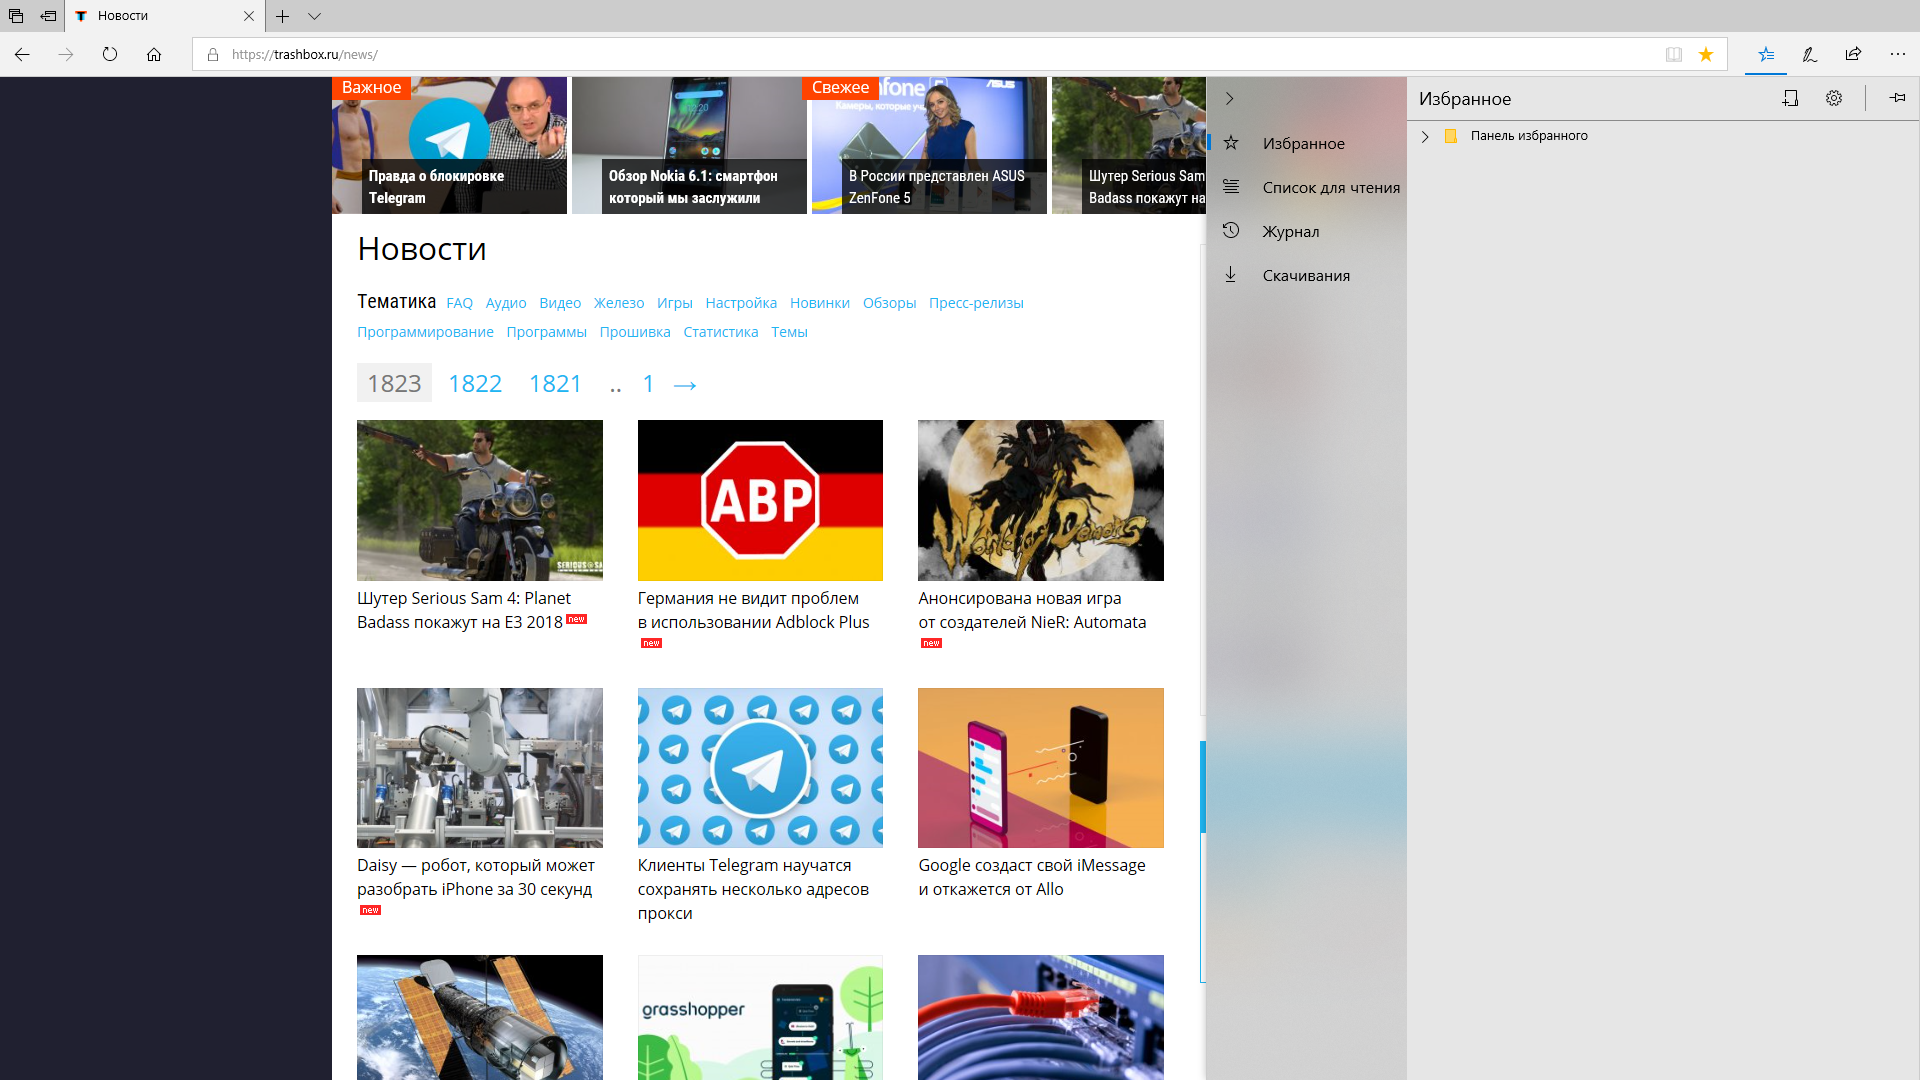Open the FAQ topic link
Image resolution: width=1920 pixels, height=1080 pixels.
coord(459,303)
